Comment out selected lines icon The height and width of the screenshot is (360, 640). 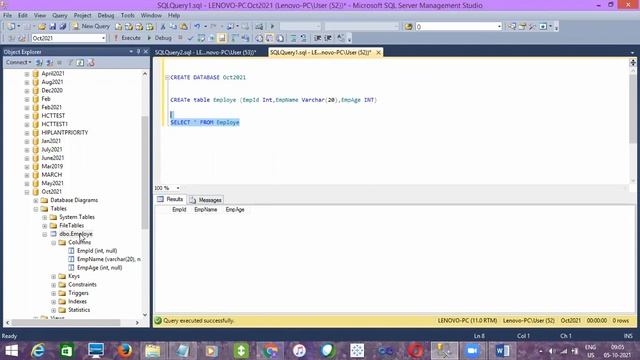[x=293, y=38]
